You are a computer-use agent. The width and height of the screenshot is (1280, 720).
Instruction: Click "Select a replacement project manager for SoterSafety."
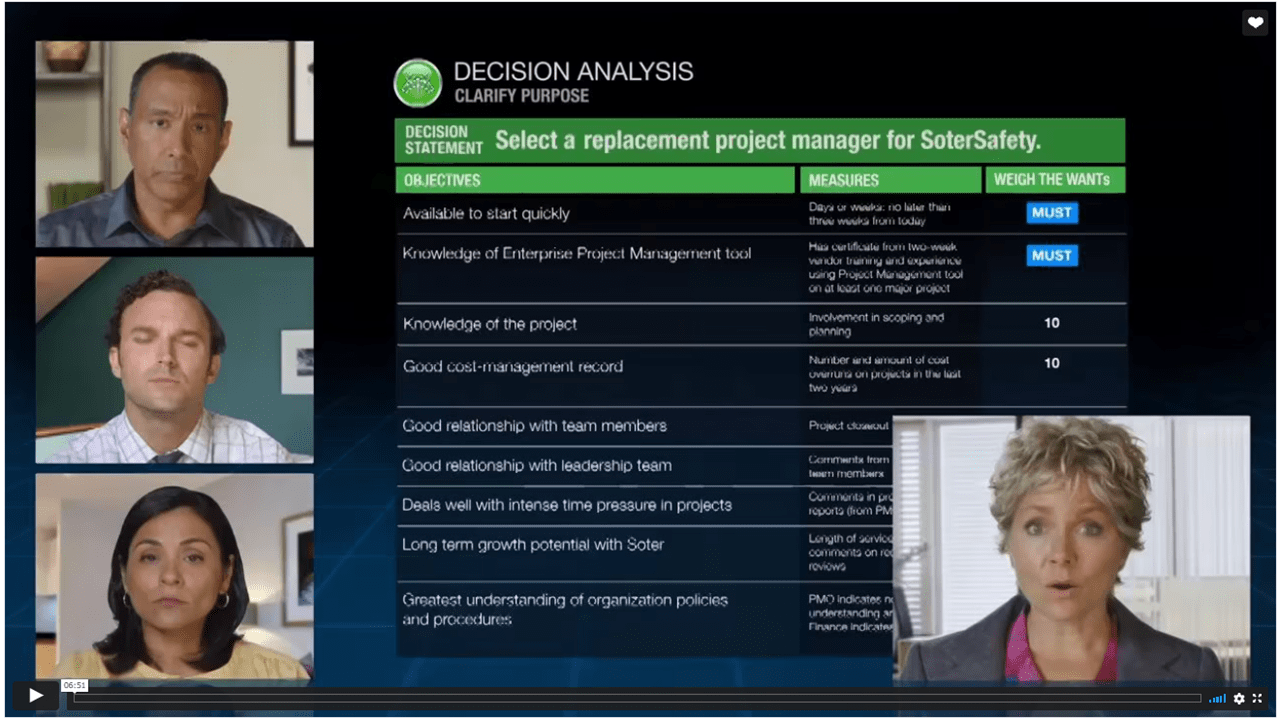[x=768, y=140]
